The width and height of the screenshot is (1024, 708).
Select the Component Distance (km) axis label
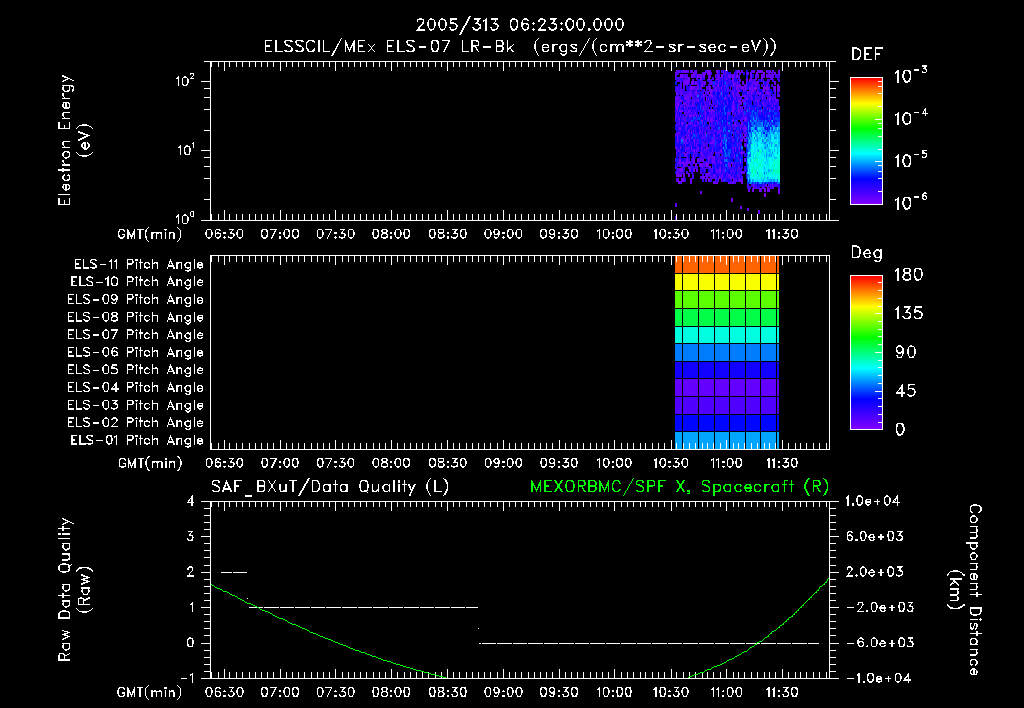point(965,590)
